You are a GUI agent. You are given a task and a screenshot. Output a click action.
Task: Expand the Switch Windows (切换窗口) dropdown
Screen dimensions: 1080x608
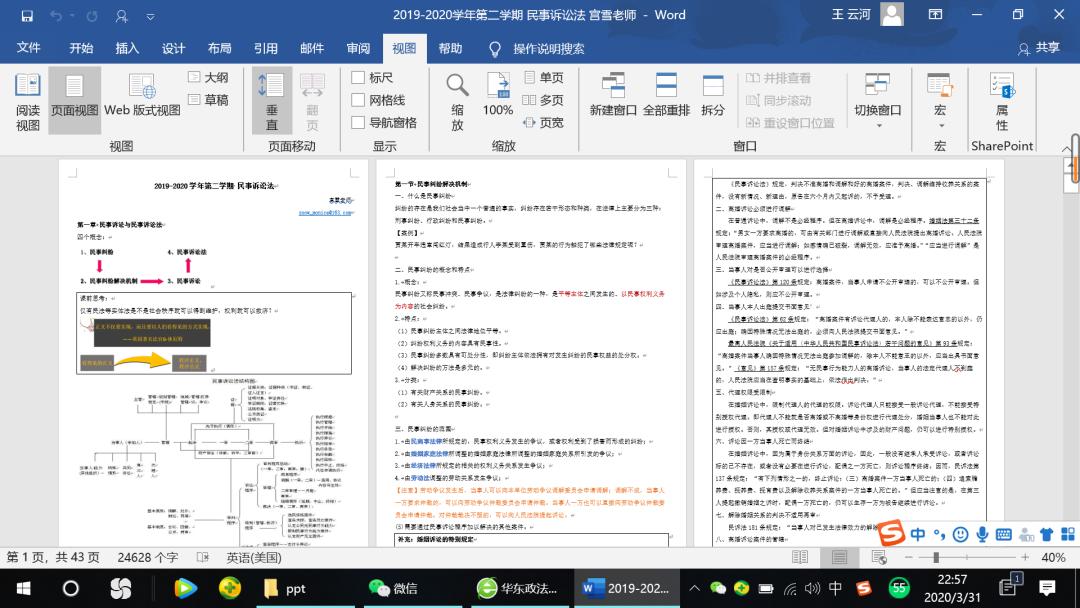(x=877, y=101)
